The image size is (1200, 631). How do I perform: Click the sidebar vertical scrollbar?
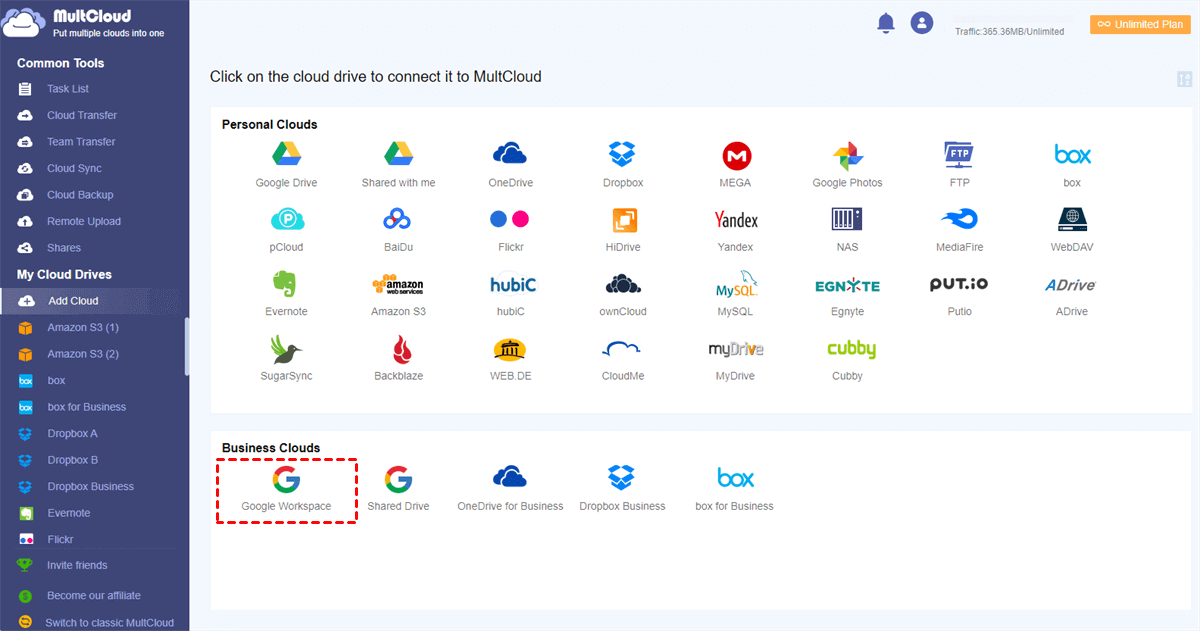[x=186, y=345]
